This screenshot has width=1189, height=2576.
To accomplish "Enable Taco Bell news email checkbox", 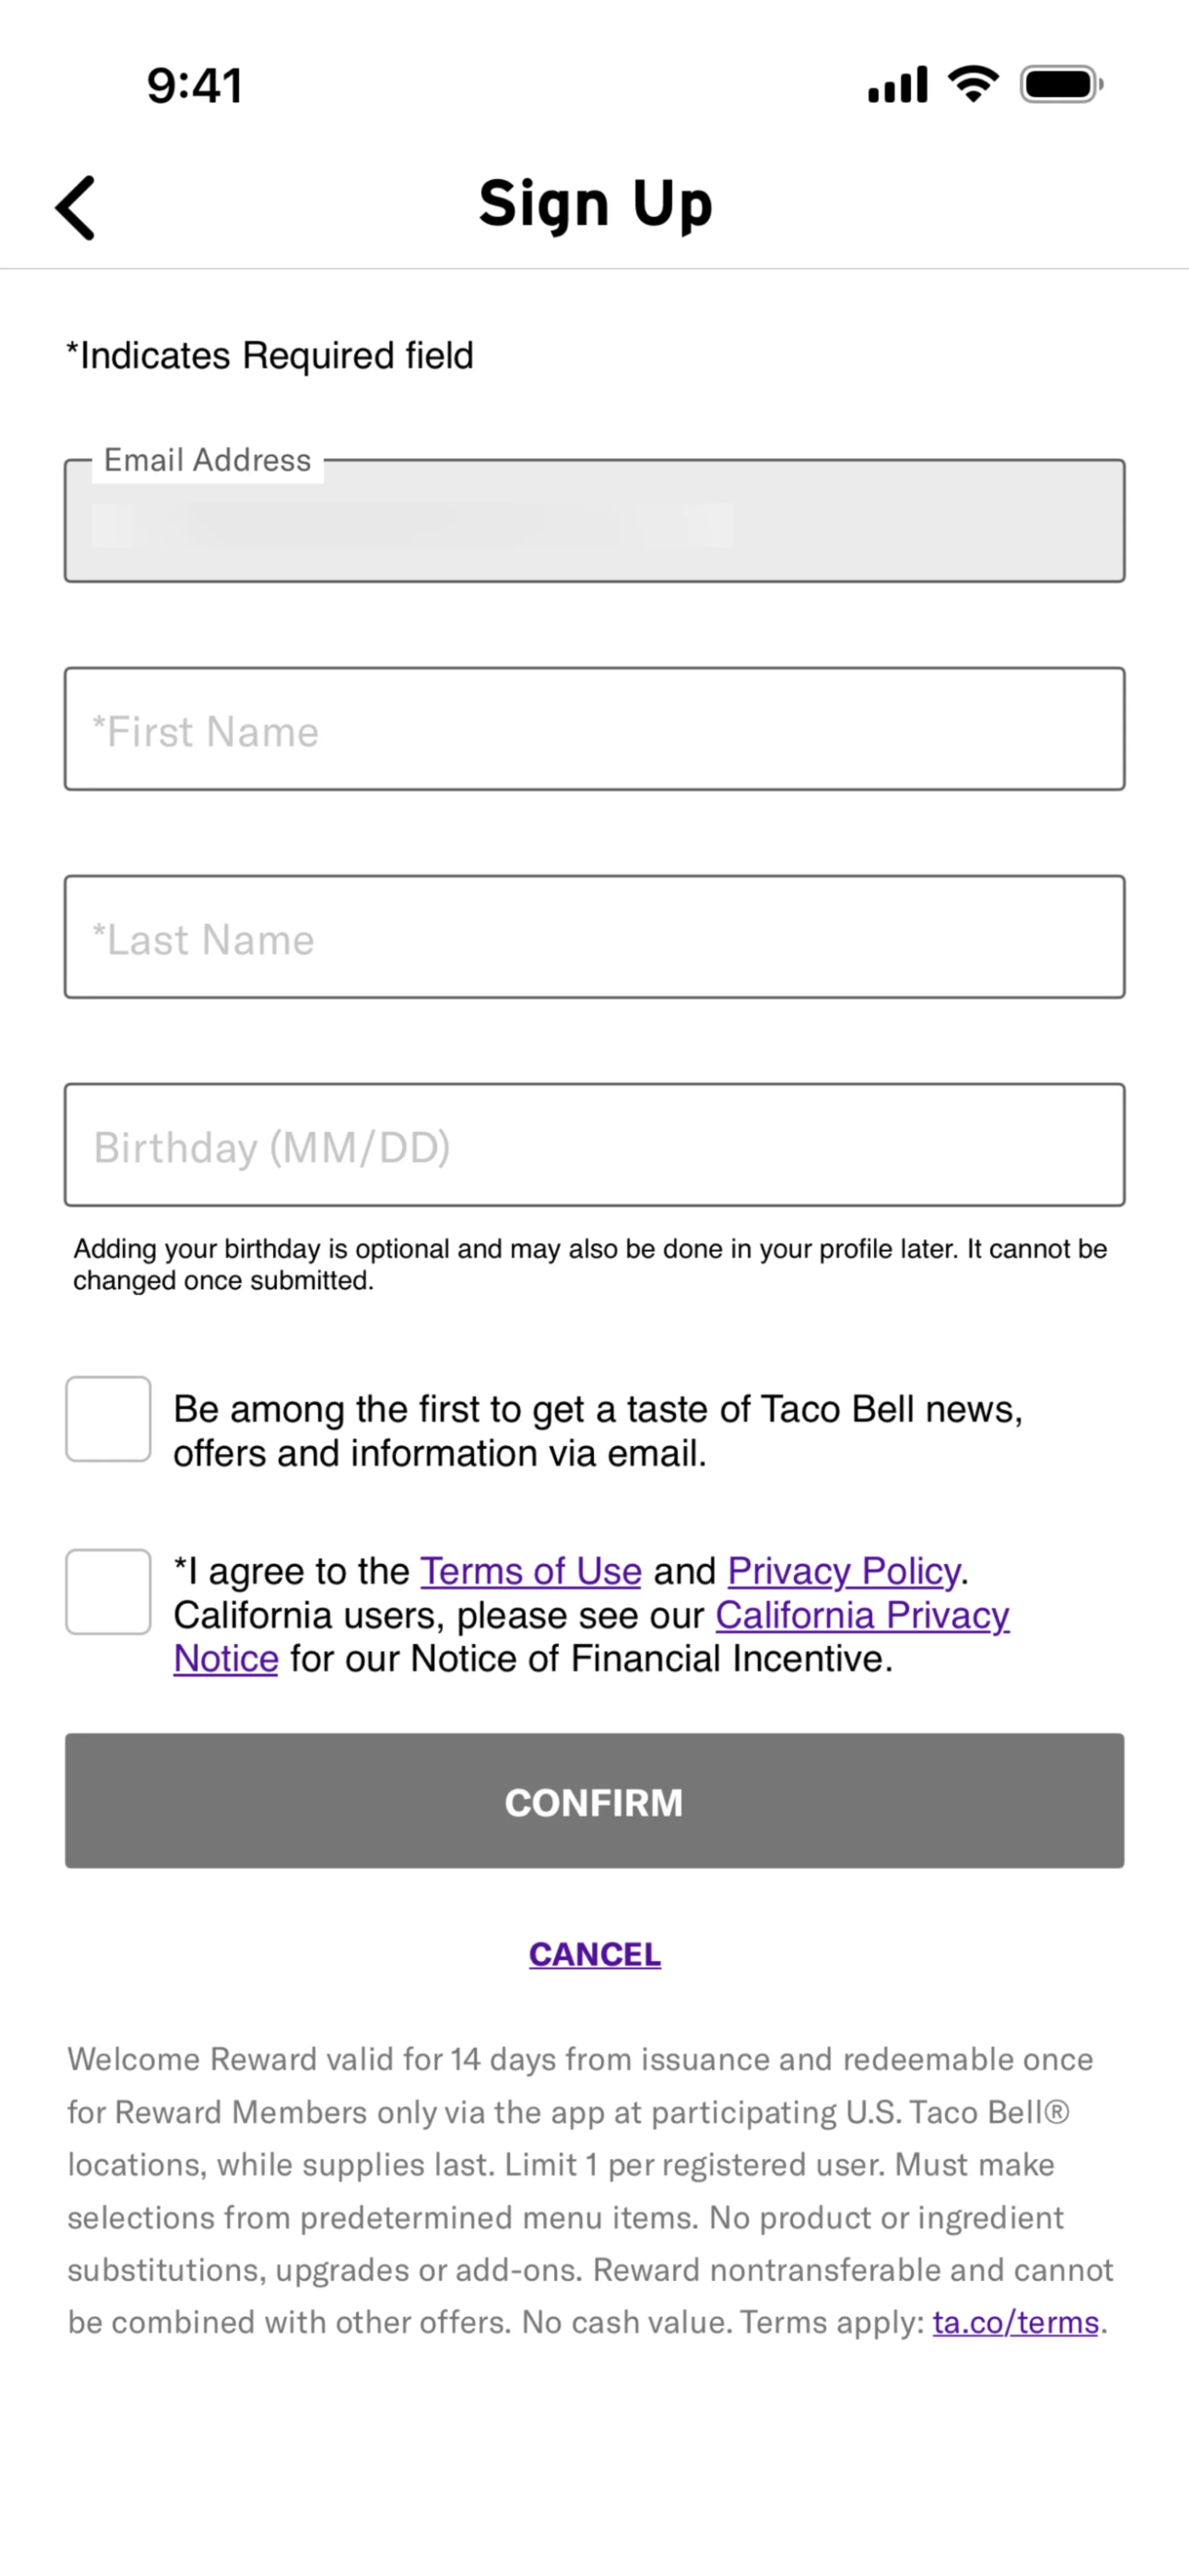I will pyautogui.click(x=108, y=1419).
